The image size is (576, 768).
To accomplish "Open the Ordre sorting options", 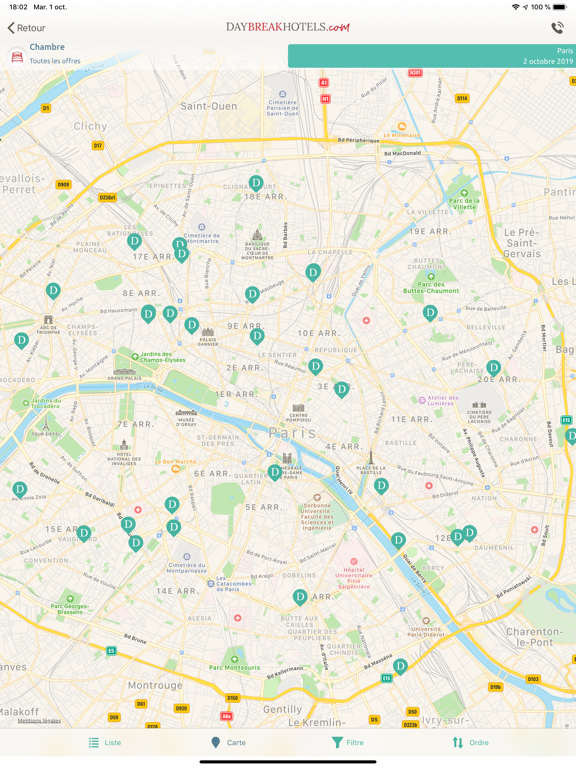I will tap(470, 743).
